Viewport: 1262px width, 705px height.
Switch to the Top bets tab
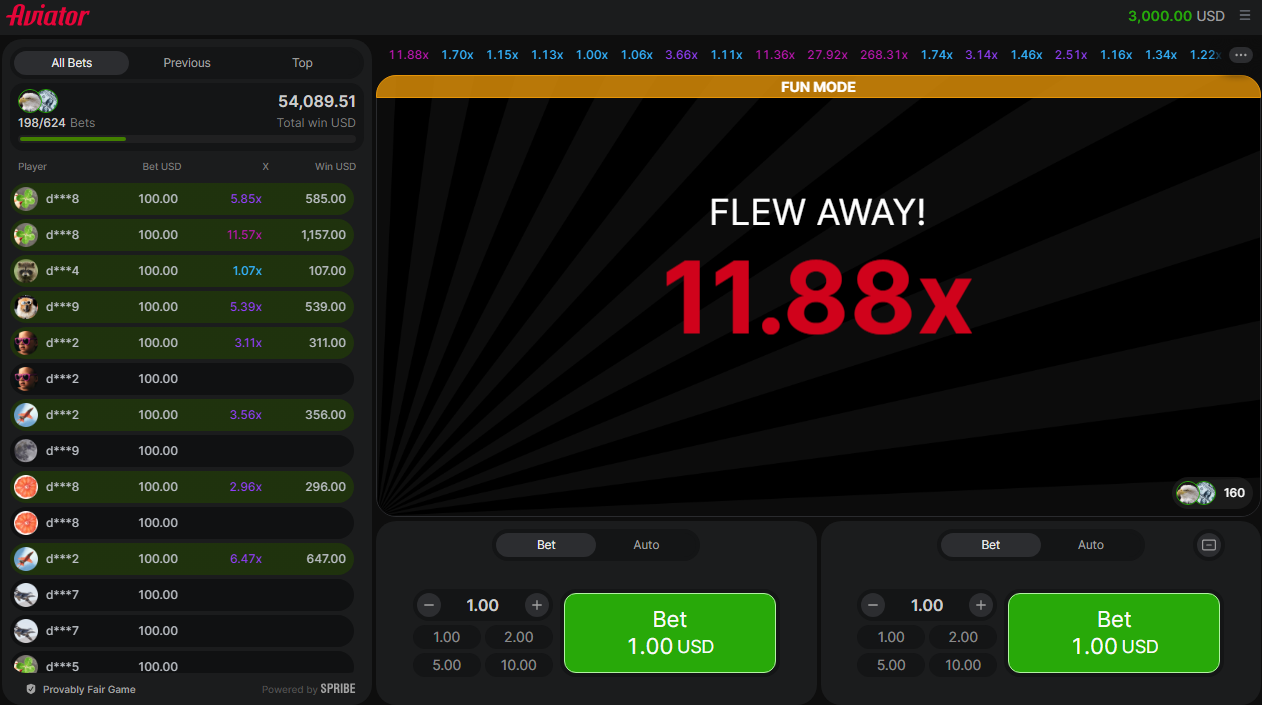[x=302, y=62]
